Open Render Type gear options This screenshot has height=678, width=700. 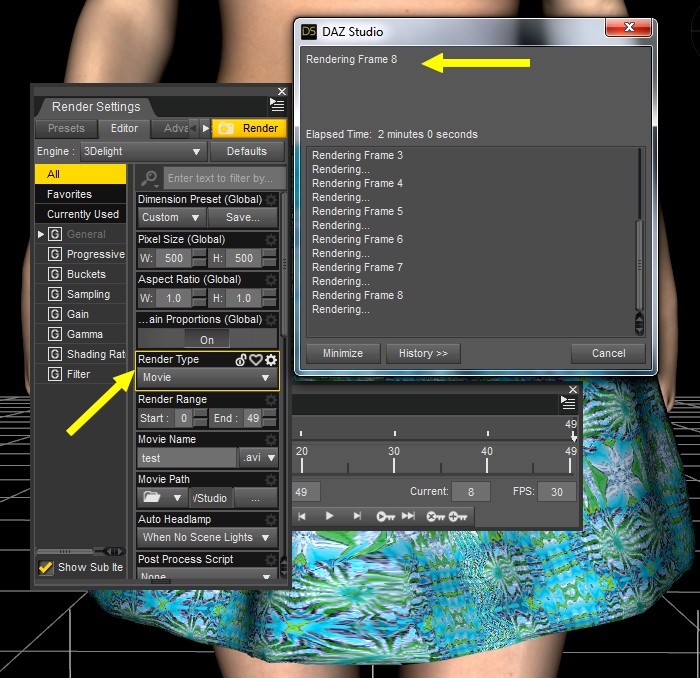(x=271, y=360)
